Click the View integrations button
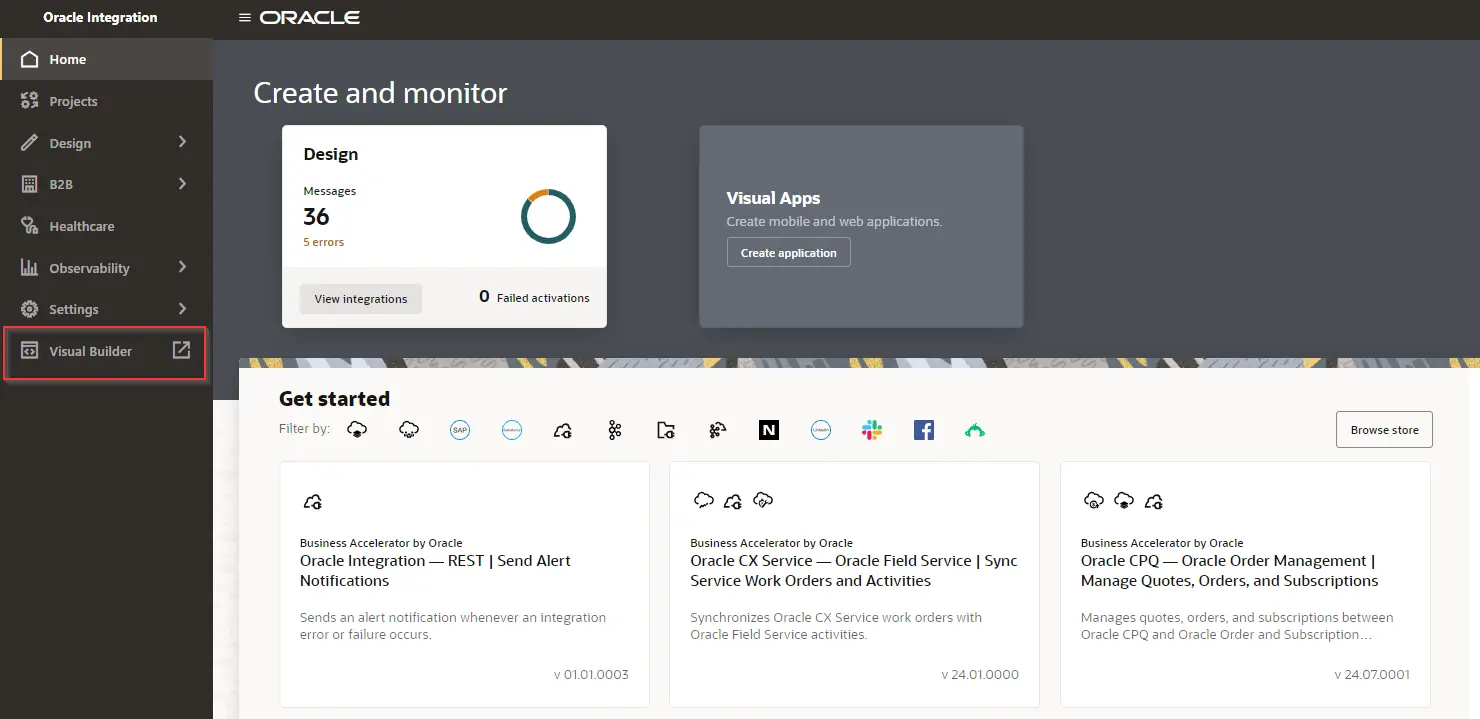This screenshot has width=1480, height=719. 361,298
